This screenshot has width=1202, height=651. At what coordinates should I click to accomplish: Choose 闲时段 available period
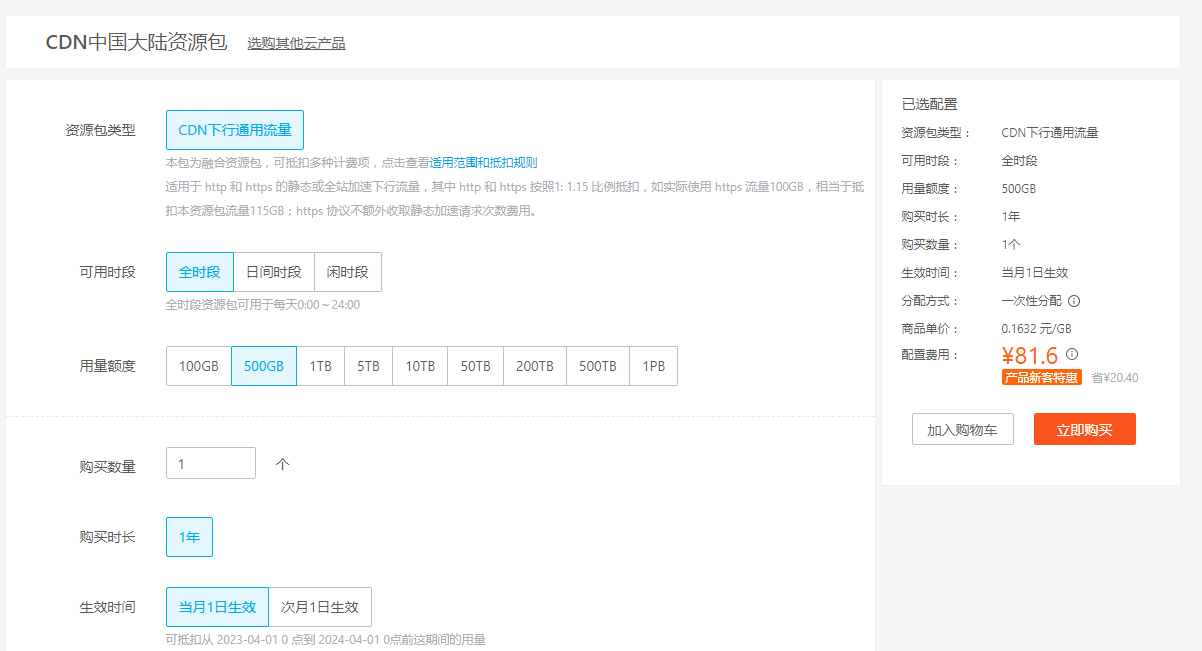click(x=348, y=272)
